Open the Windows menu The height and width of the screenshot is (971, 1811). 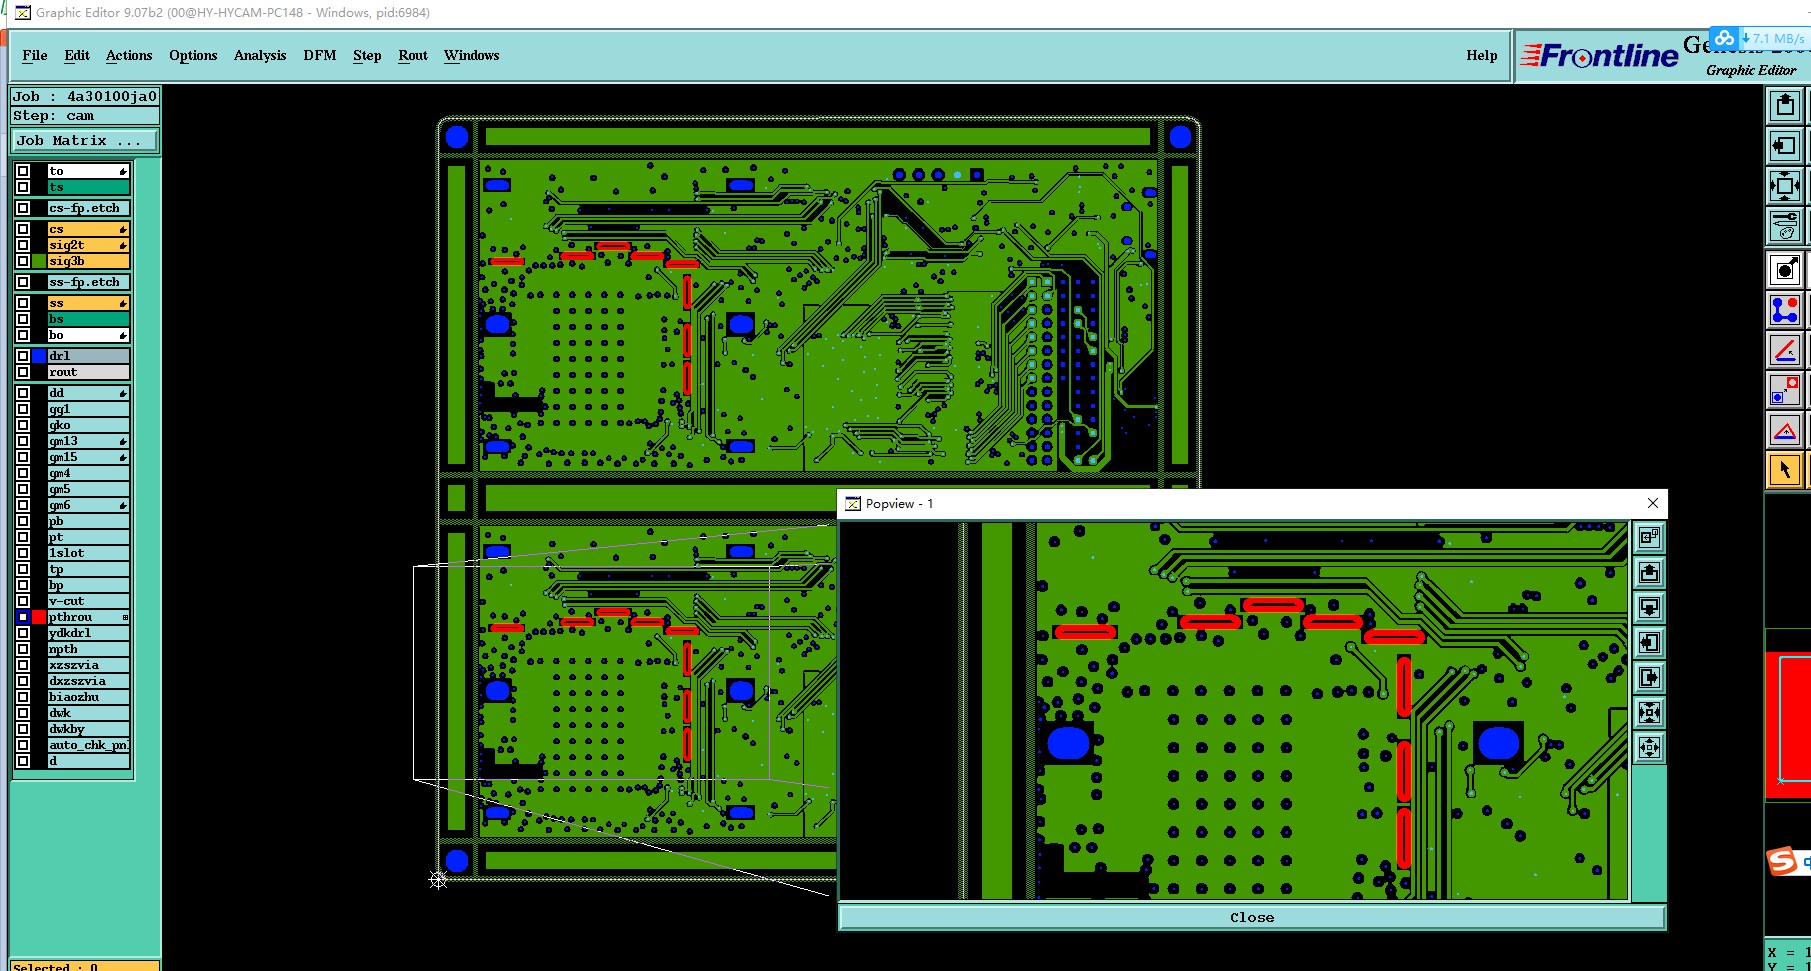point(472,55)
